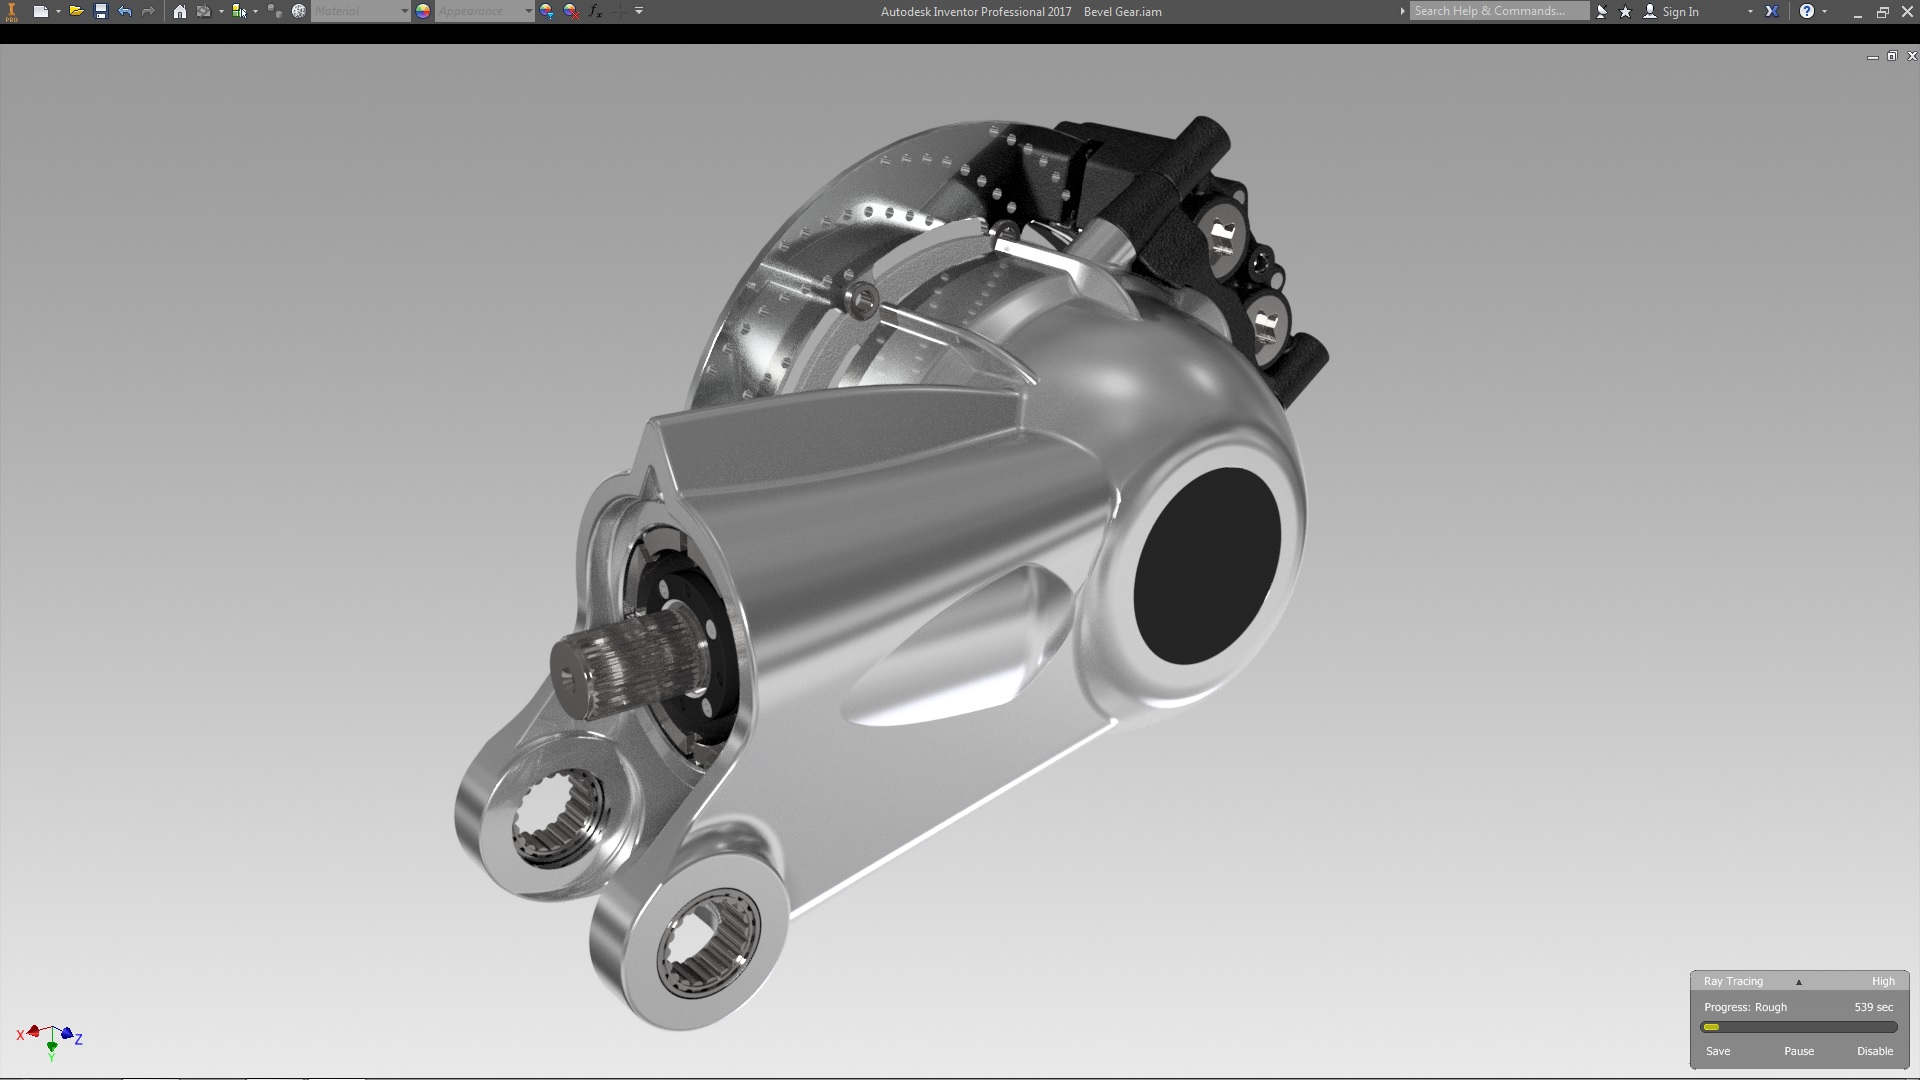Click the appearance color wheel icon

(x=423, y=11)
